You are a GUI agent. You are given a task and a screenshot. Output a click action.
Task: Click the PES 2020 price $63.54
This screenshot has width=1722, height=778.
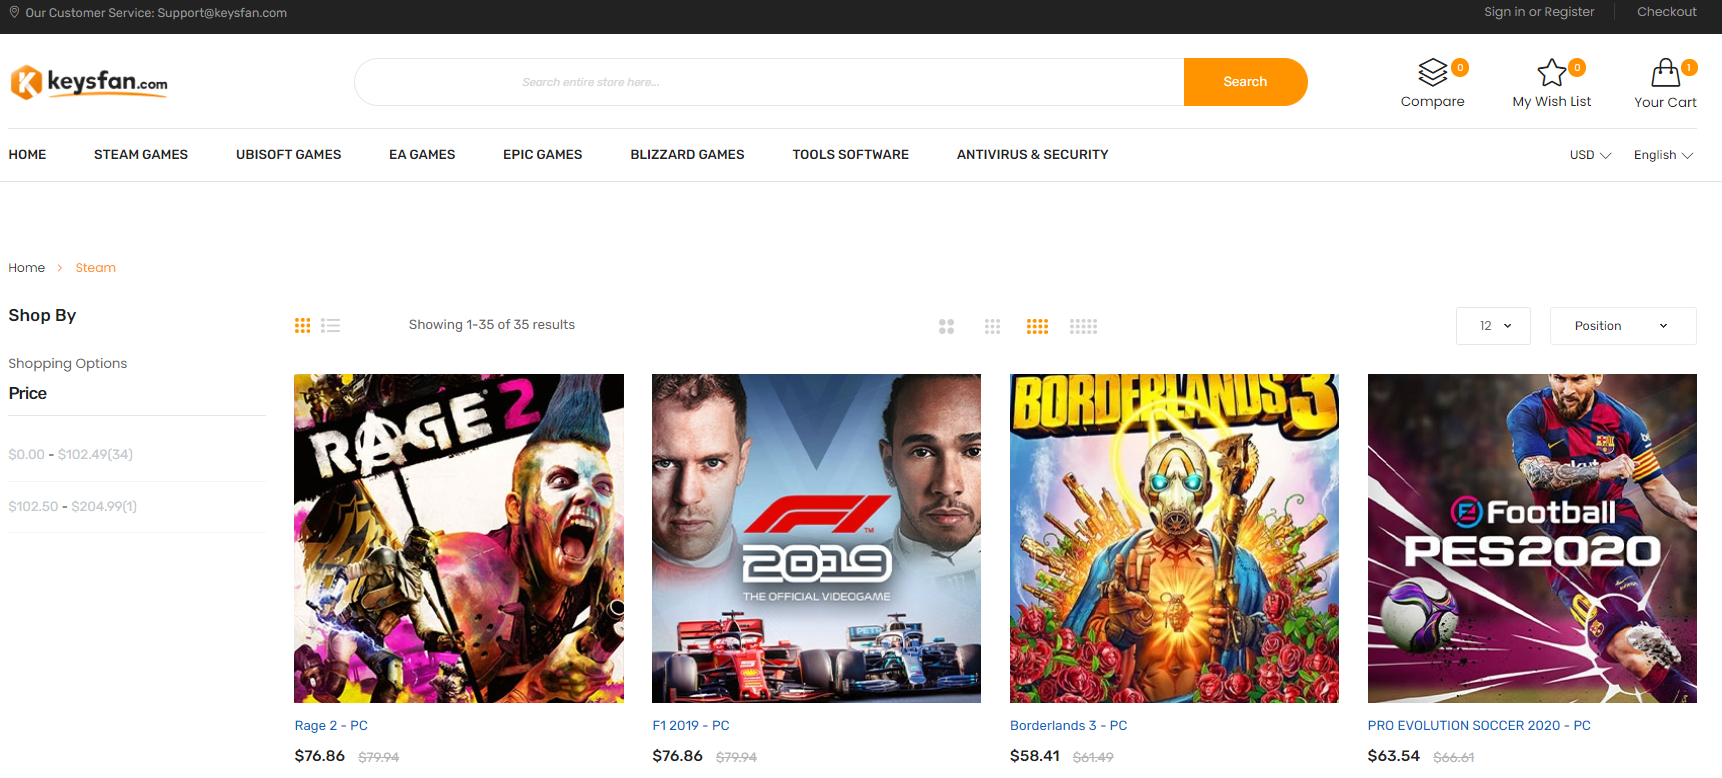coord(1394,756)
